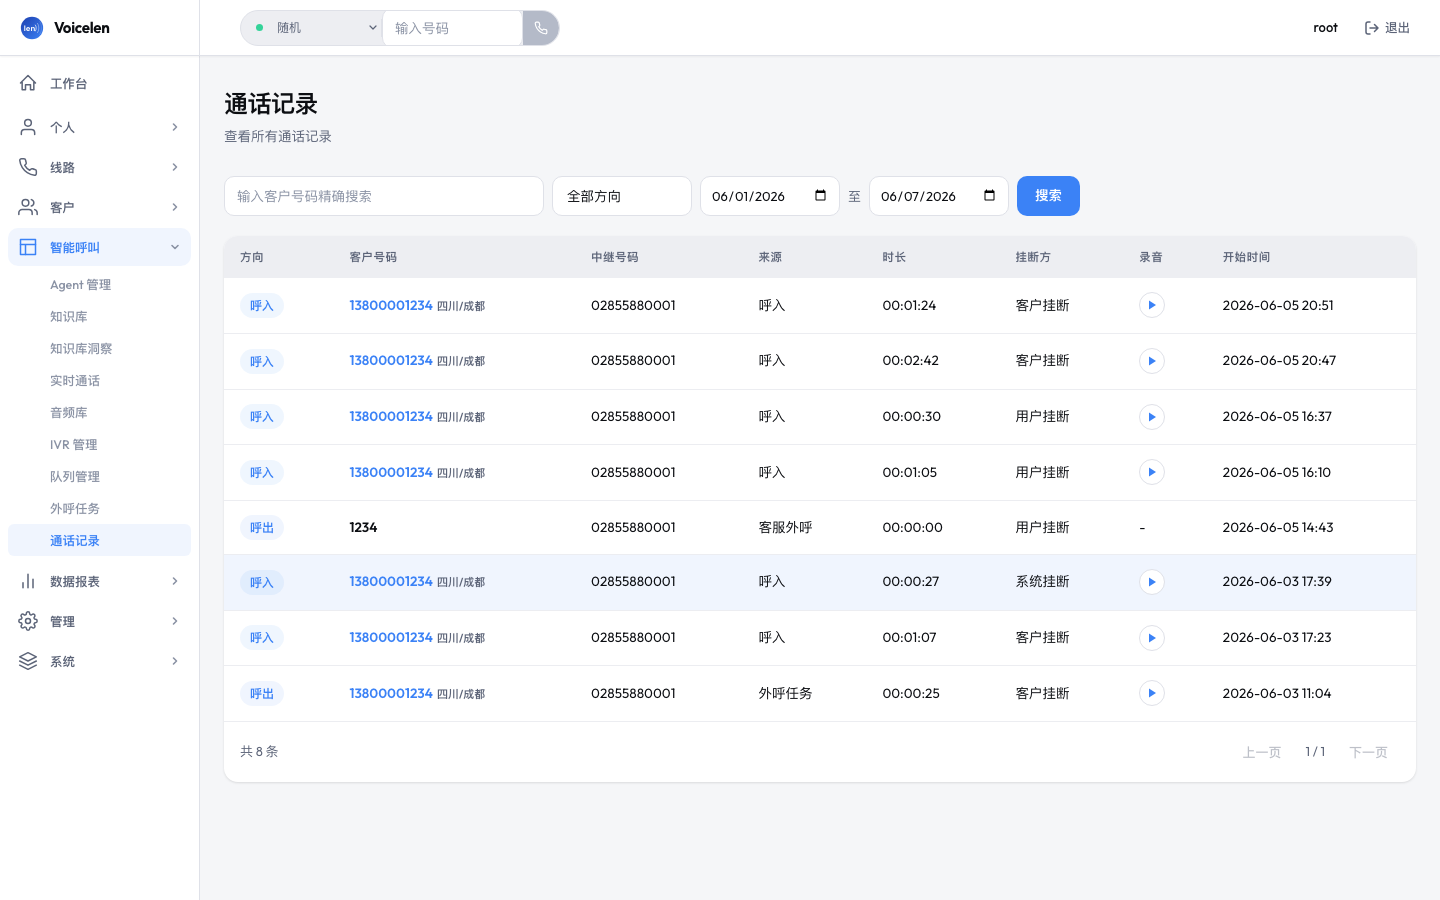Click the customer number 1234 cell
The height and width of the screenshot is (900, 1440).
click(363, 527)
